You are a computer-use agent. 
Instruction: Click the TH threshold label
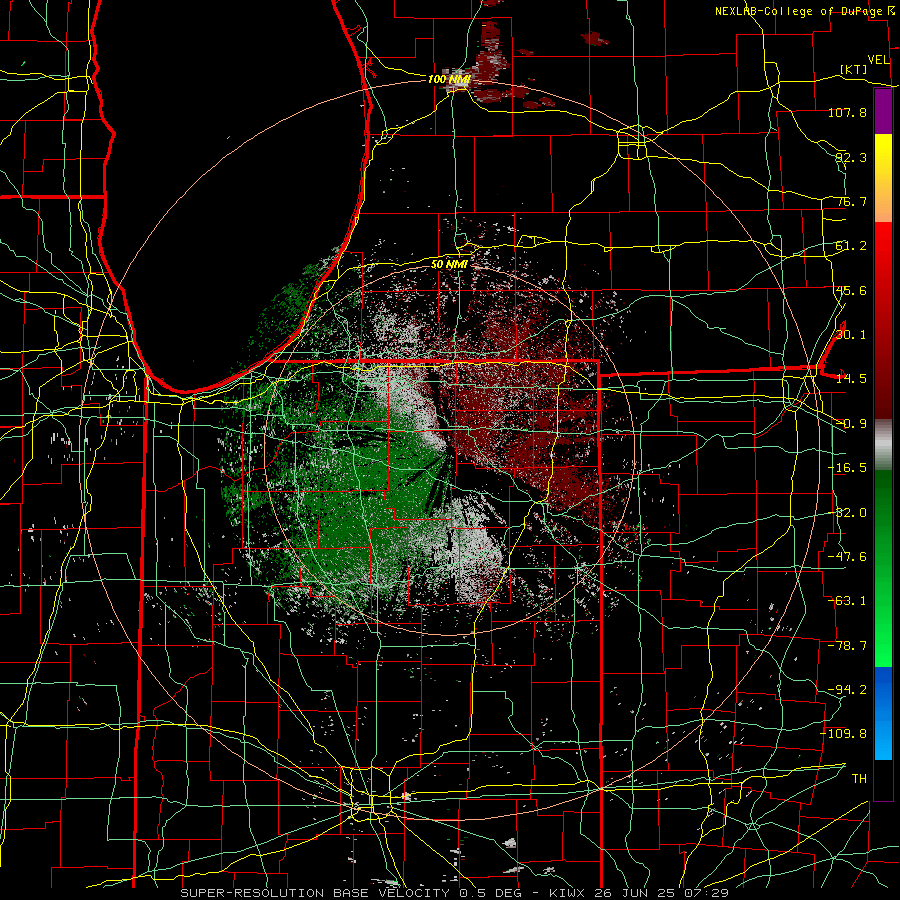[x=859, y=779]
